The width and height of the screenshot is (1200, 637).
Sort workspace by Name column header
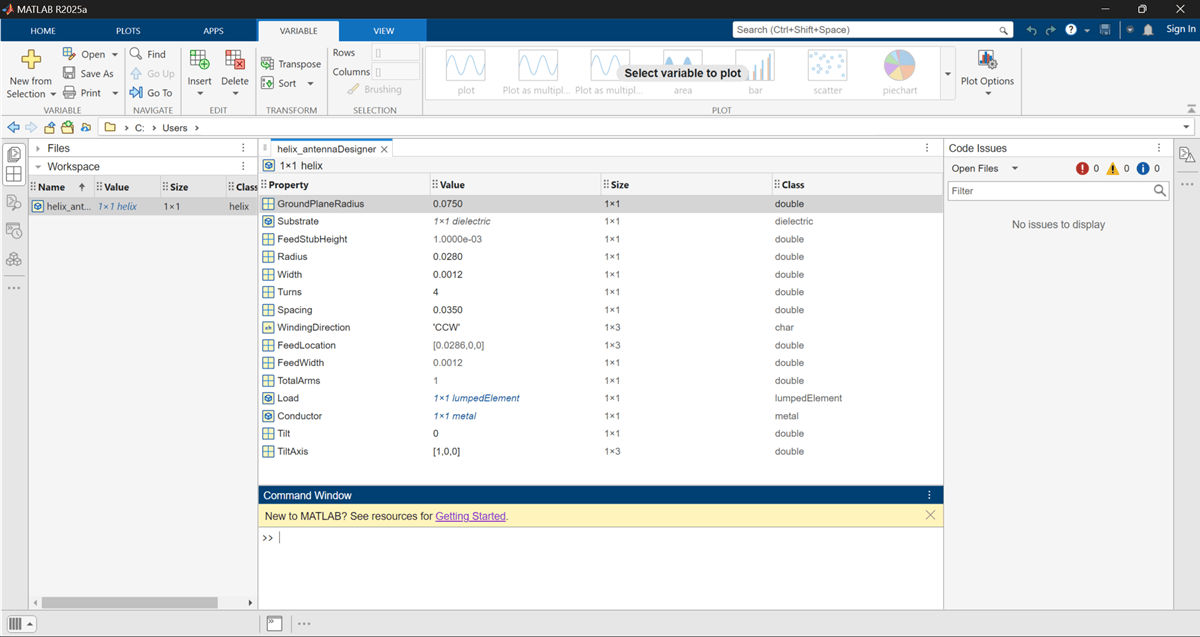[x=60, y=187]
